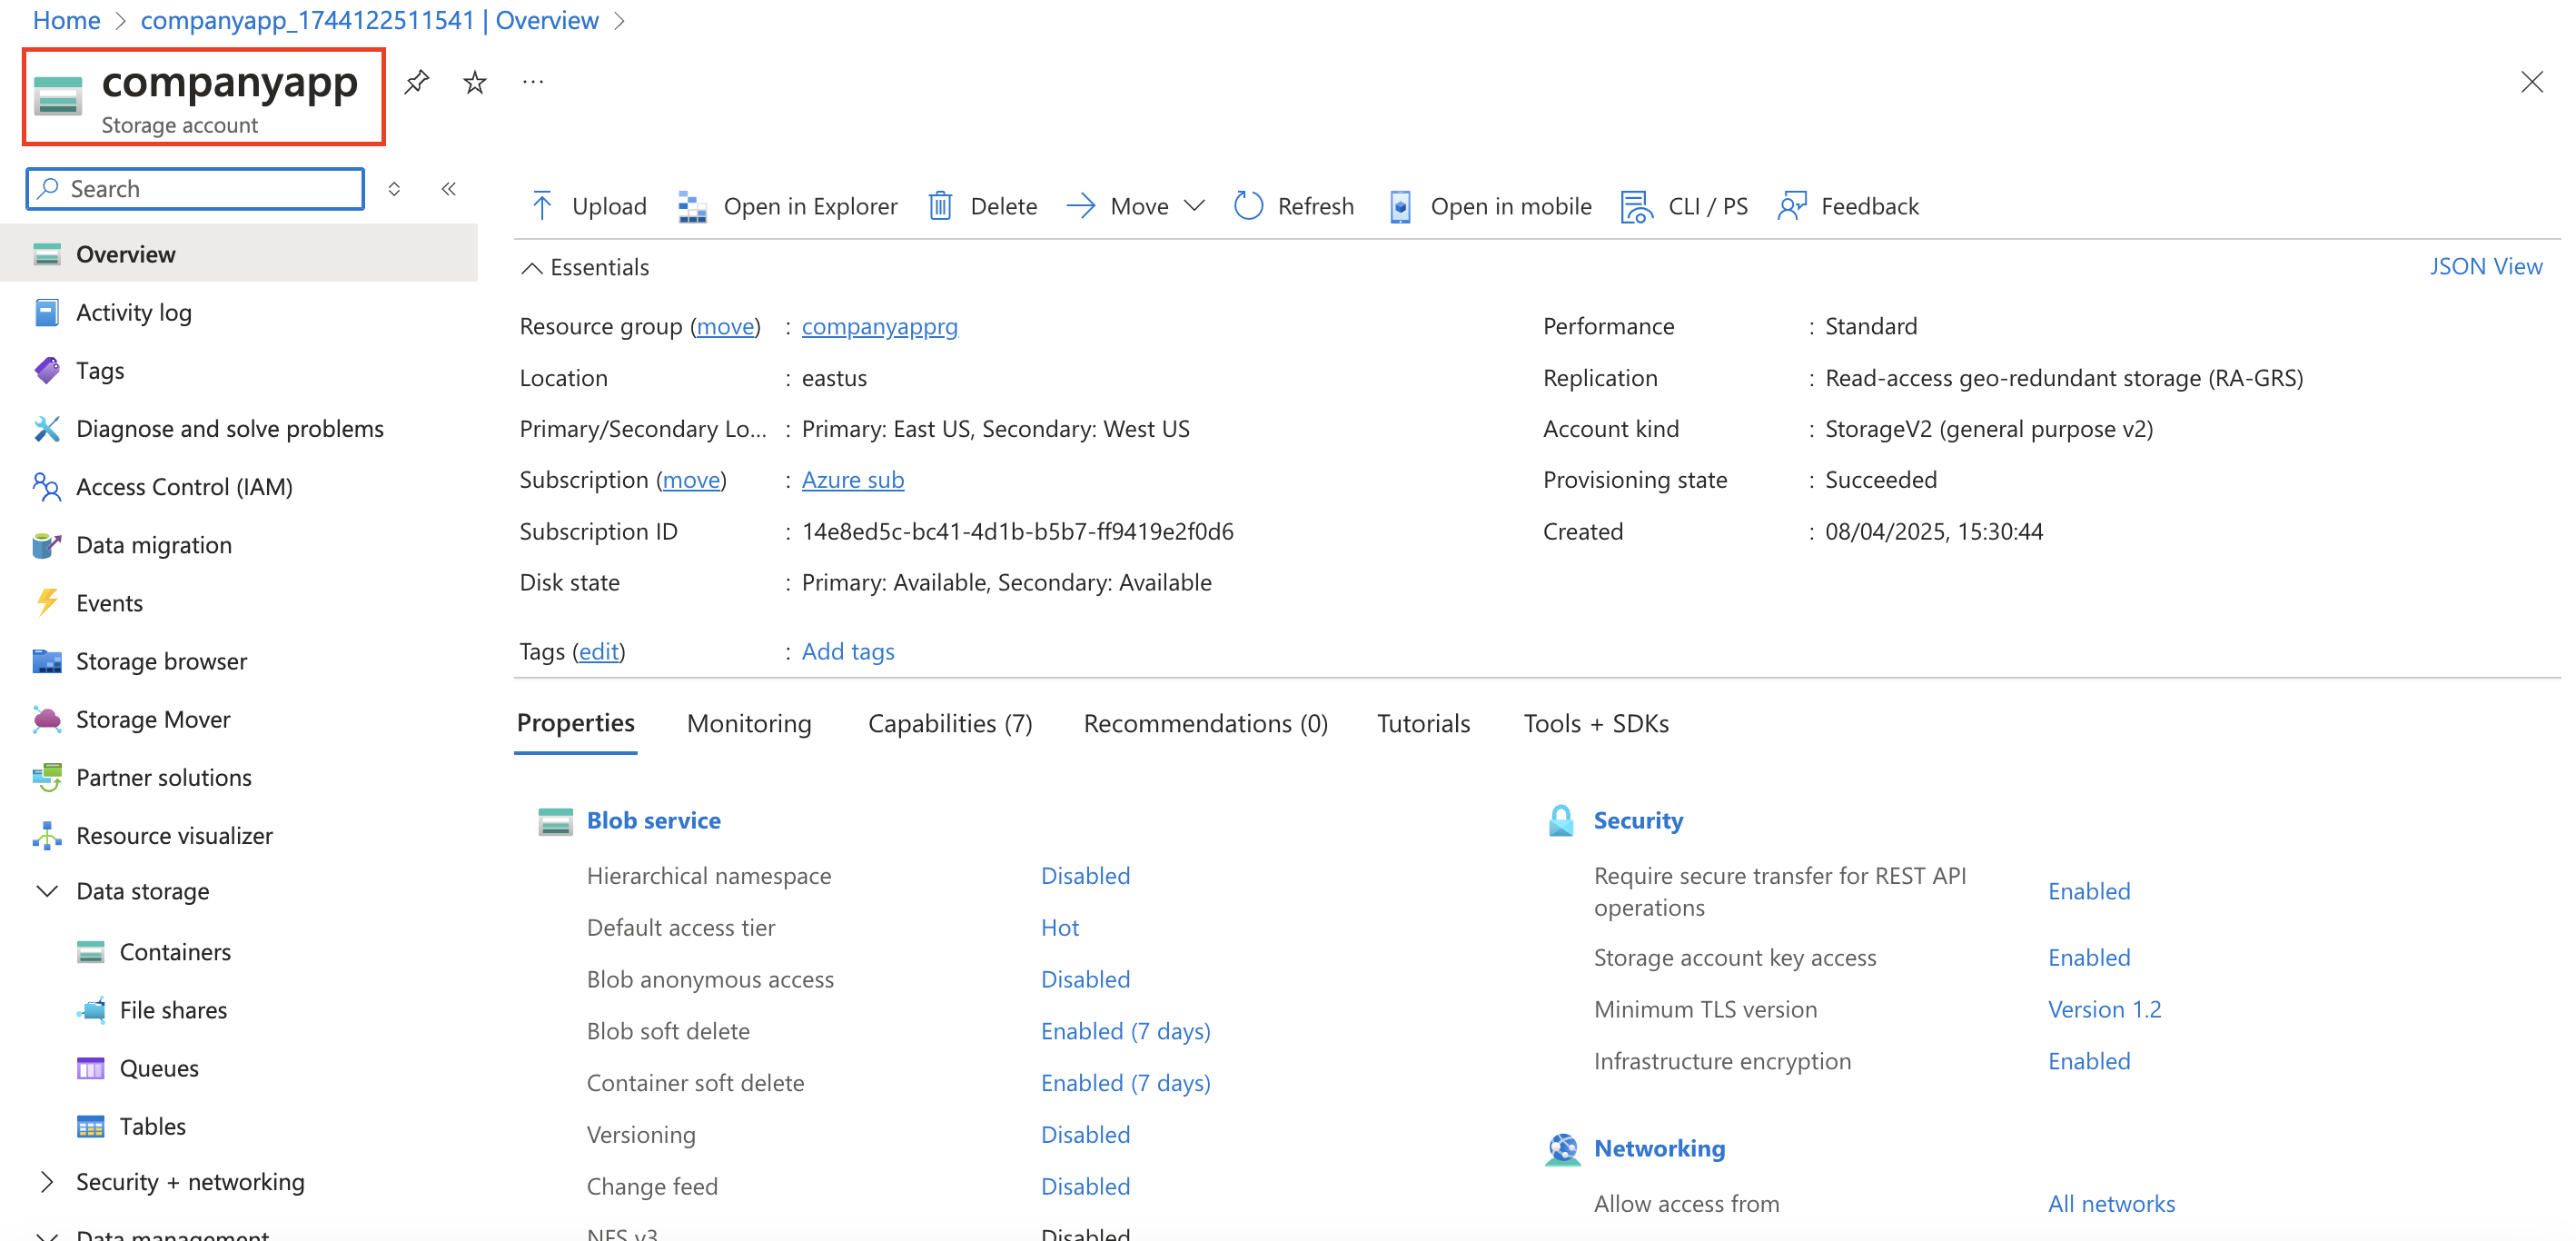This screenshot has width=2576, height=1241.
Task: Open Storage browser icon
Action: (47, 660)
